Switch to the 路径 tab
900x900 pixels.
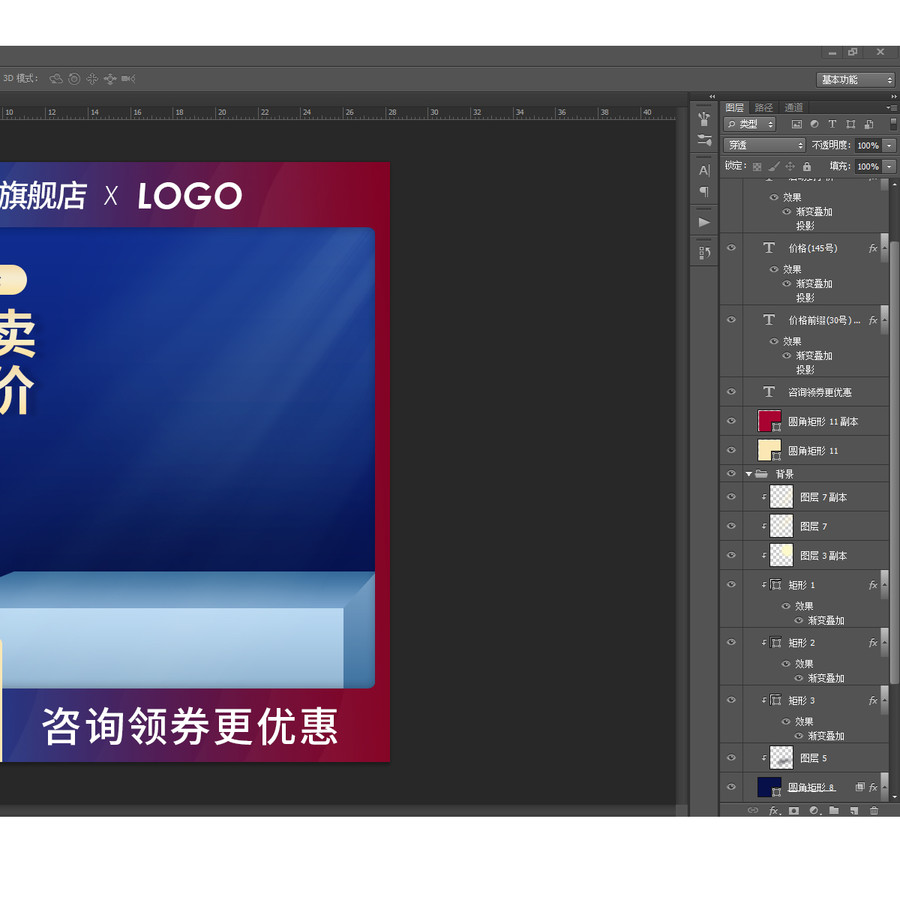(x=763, y=107)
